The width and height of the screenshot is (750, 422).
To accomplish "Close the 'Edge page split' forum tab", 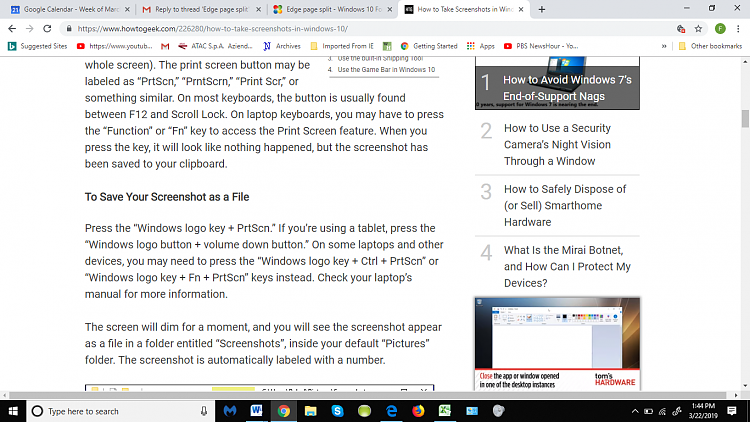I will (x=390, y=9).
